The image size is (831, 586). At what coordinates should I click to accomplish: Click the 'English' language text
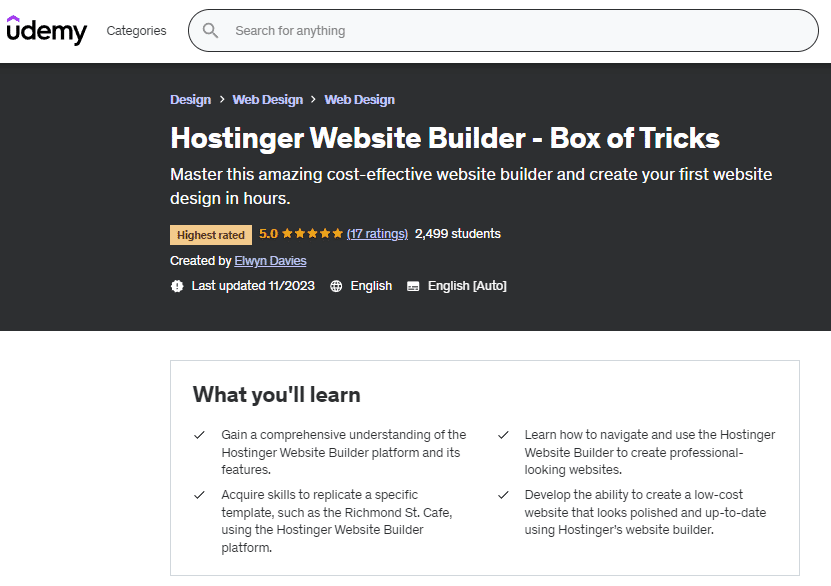coord(371,286)
